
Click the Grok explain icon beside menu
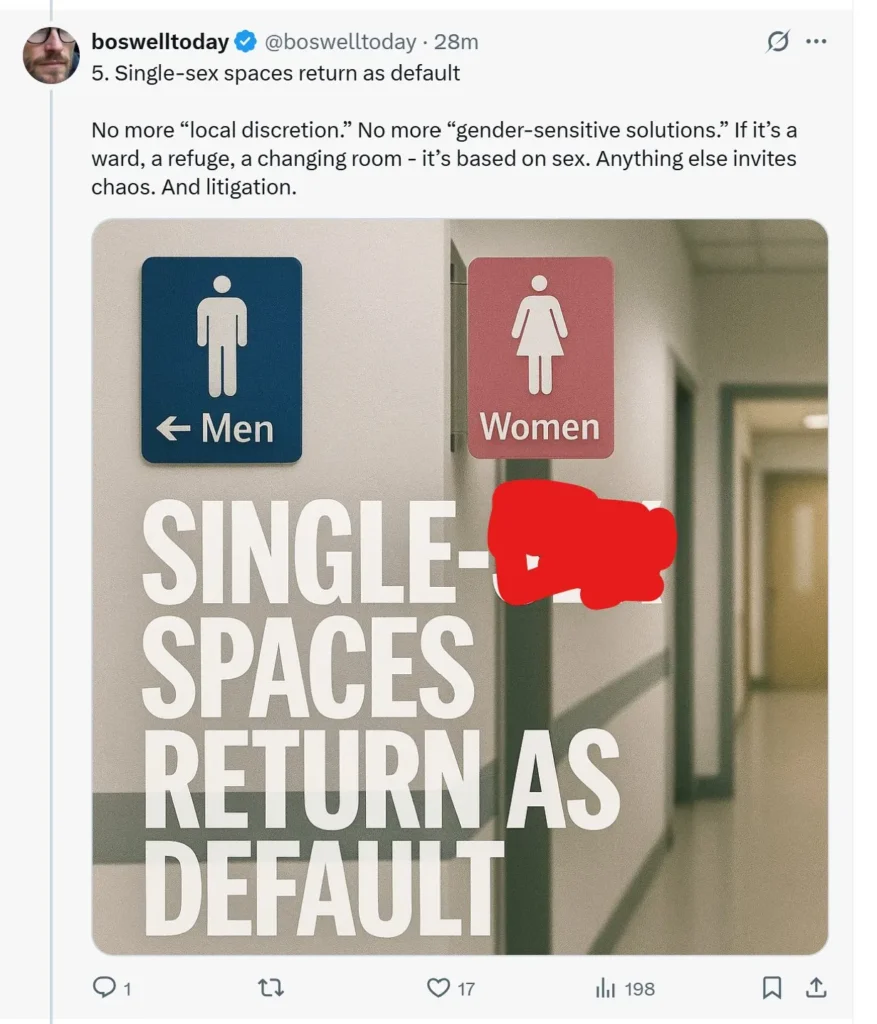coord(778,42)
